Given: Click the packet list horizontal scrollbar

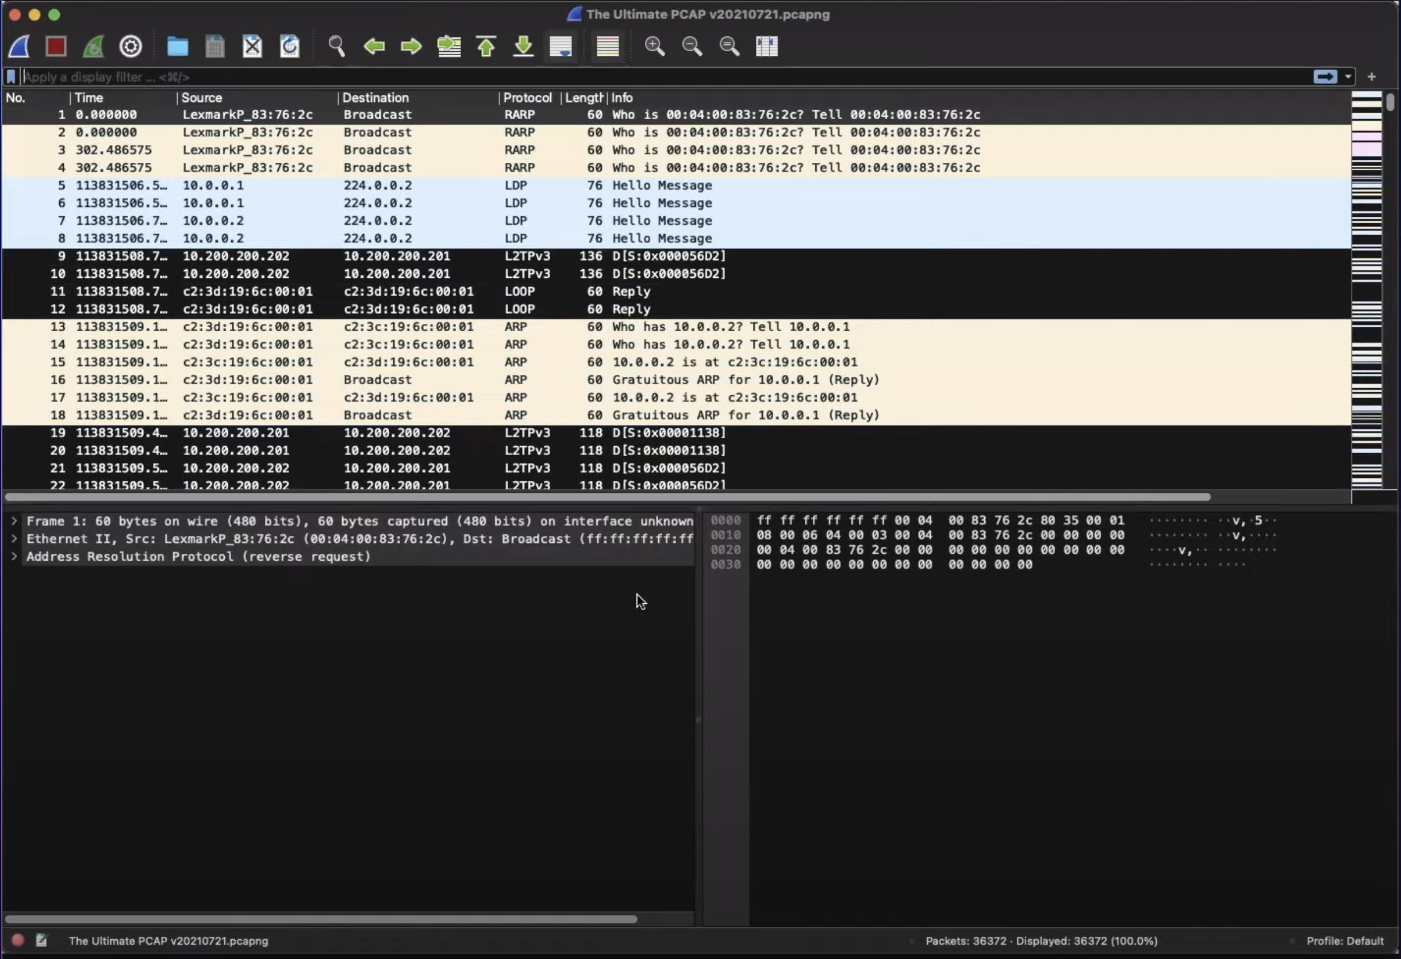Looking at the screenshot, I should click(x=608, y=497).
